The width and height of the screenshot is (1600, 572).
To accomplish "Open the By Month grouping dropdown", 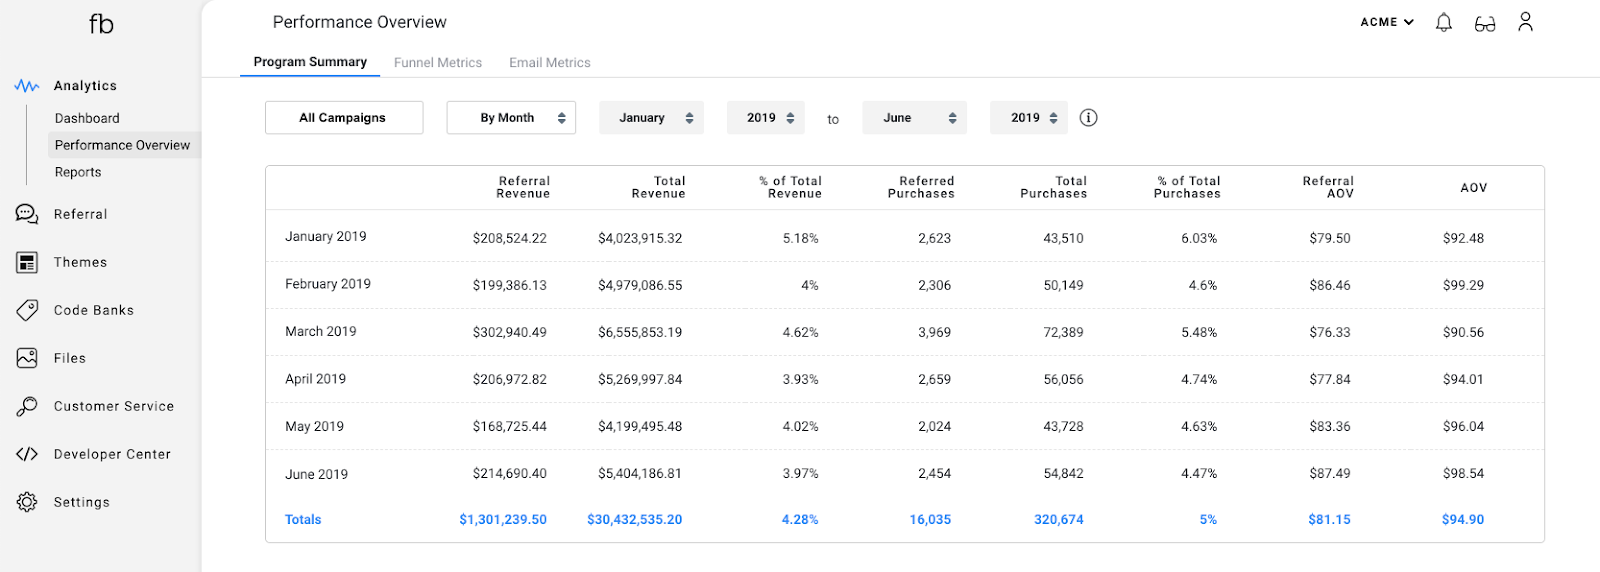I will [x=511, y=118].
